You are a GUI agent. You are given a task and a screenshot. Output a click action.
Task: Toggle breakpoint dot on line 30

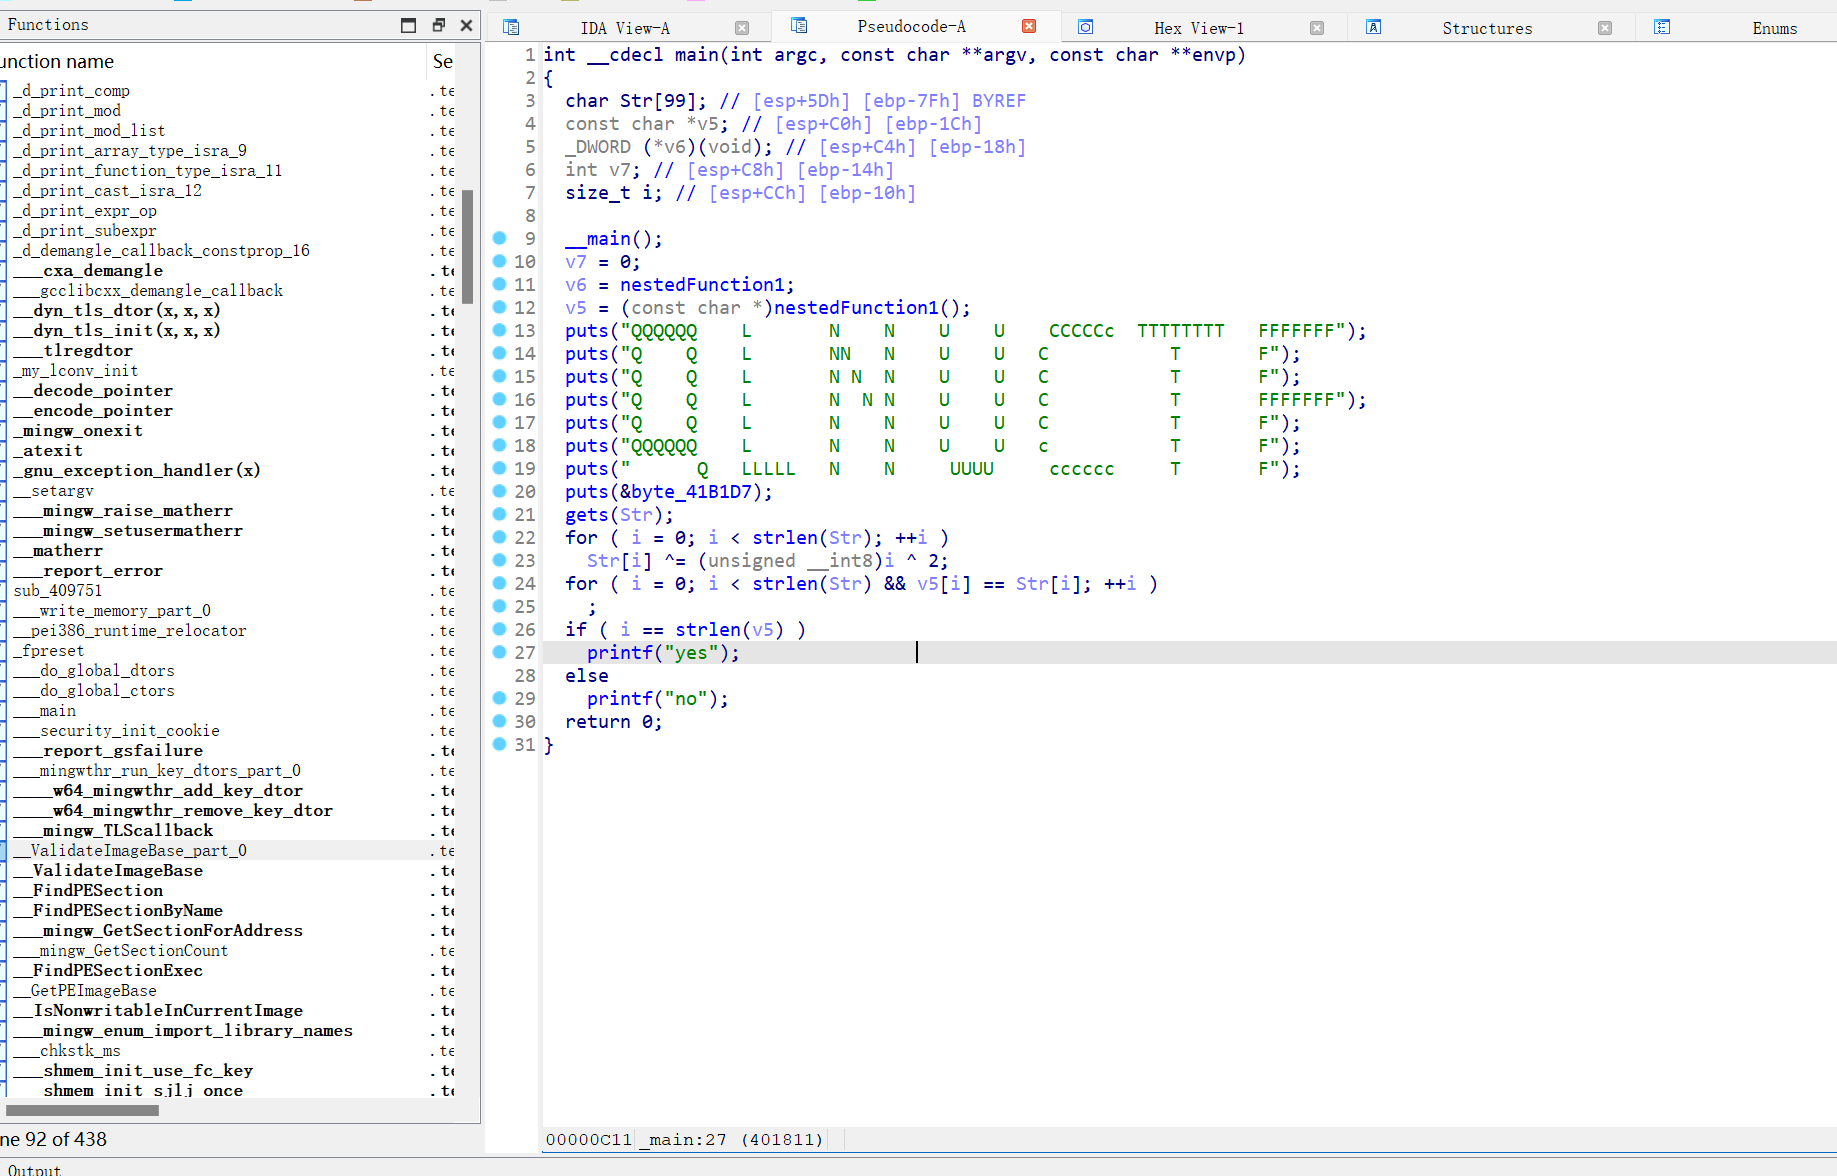click(499, 721)
